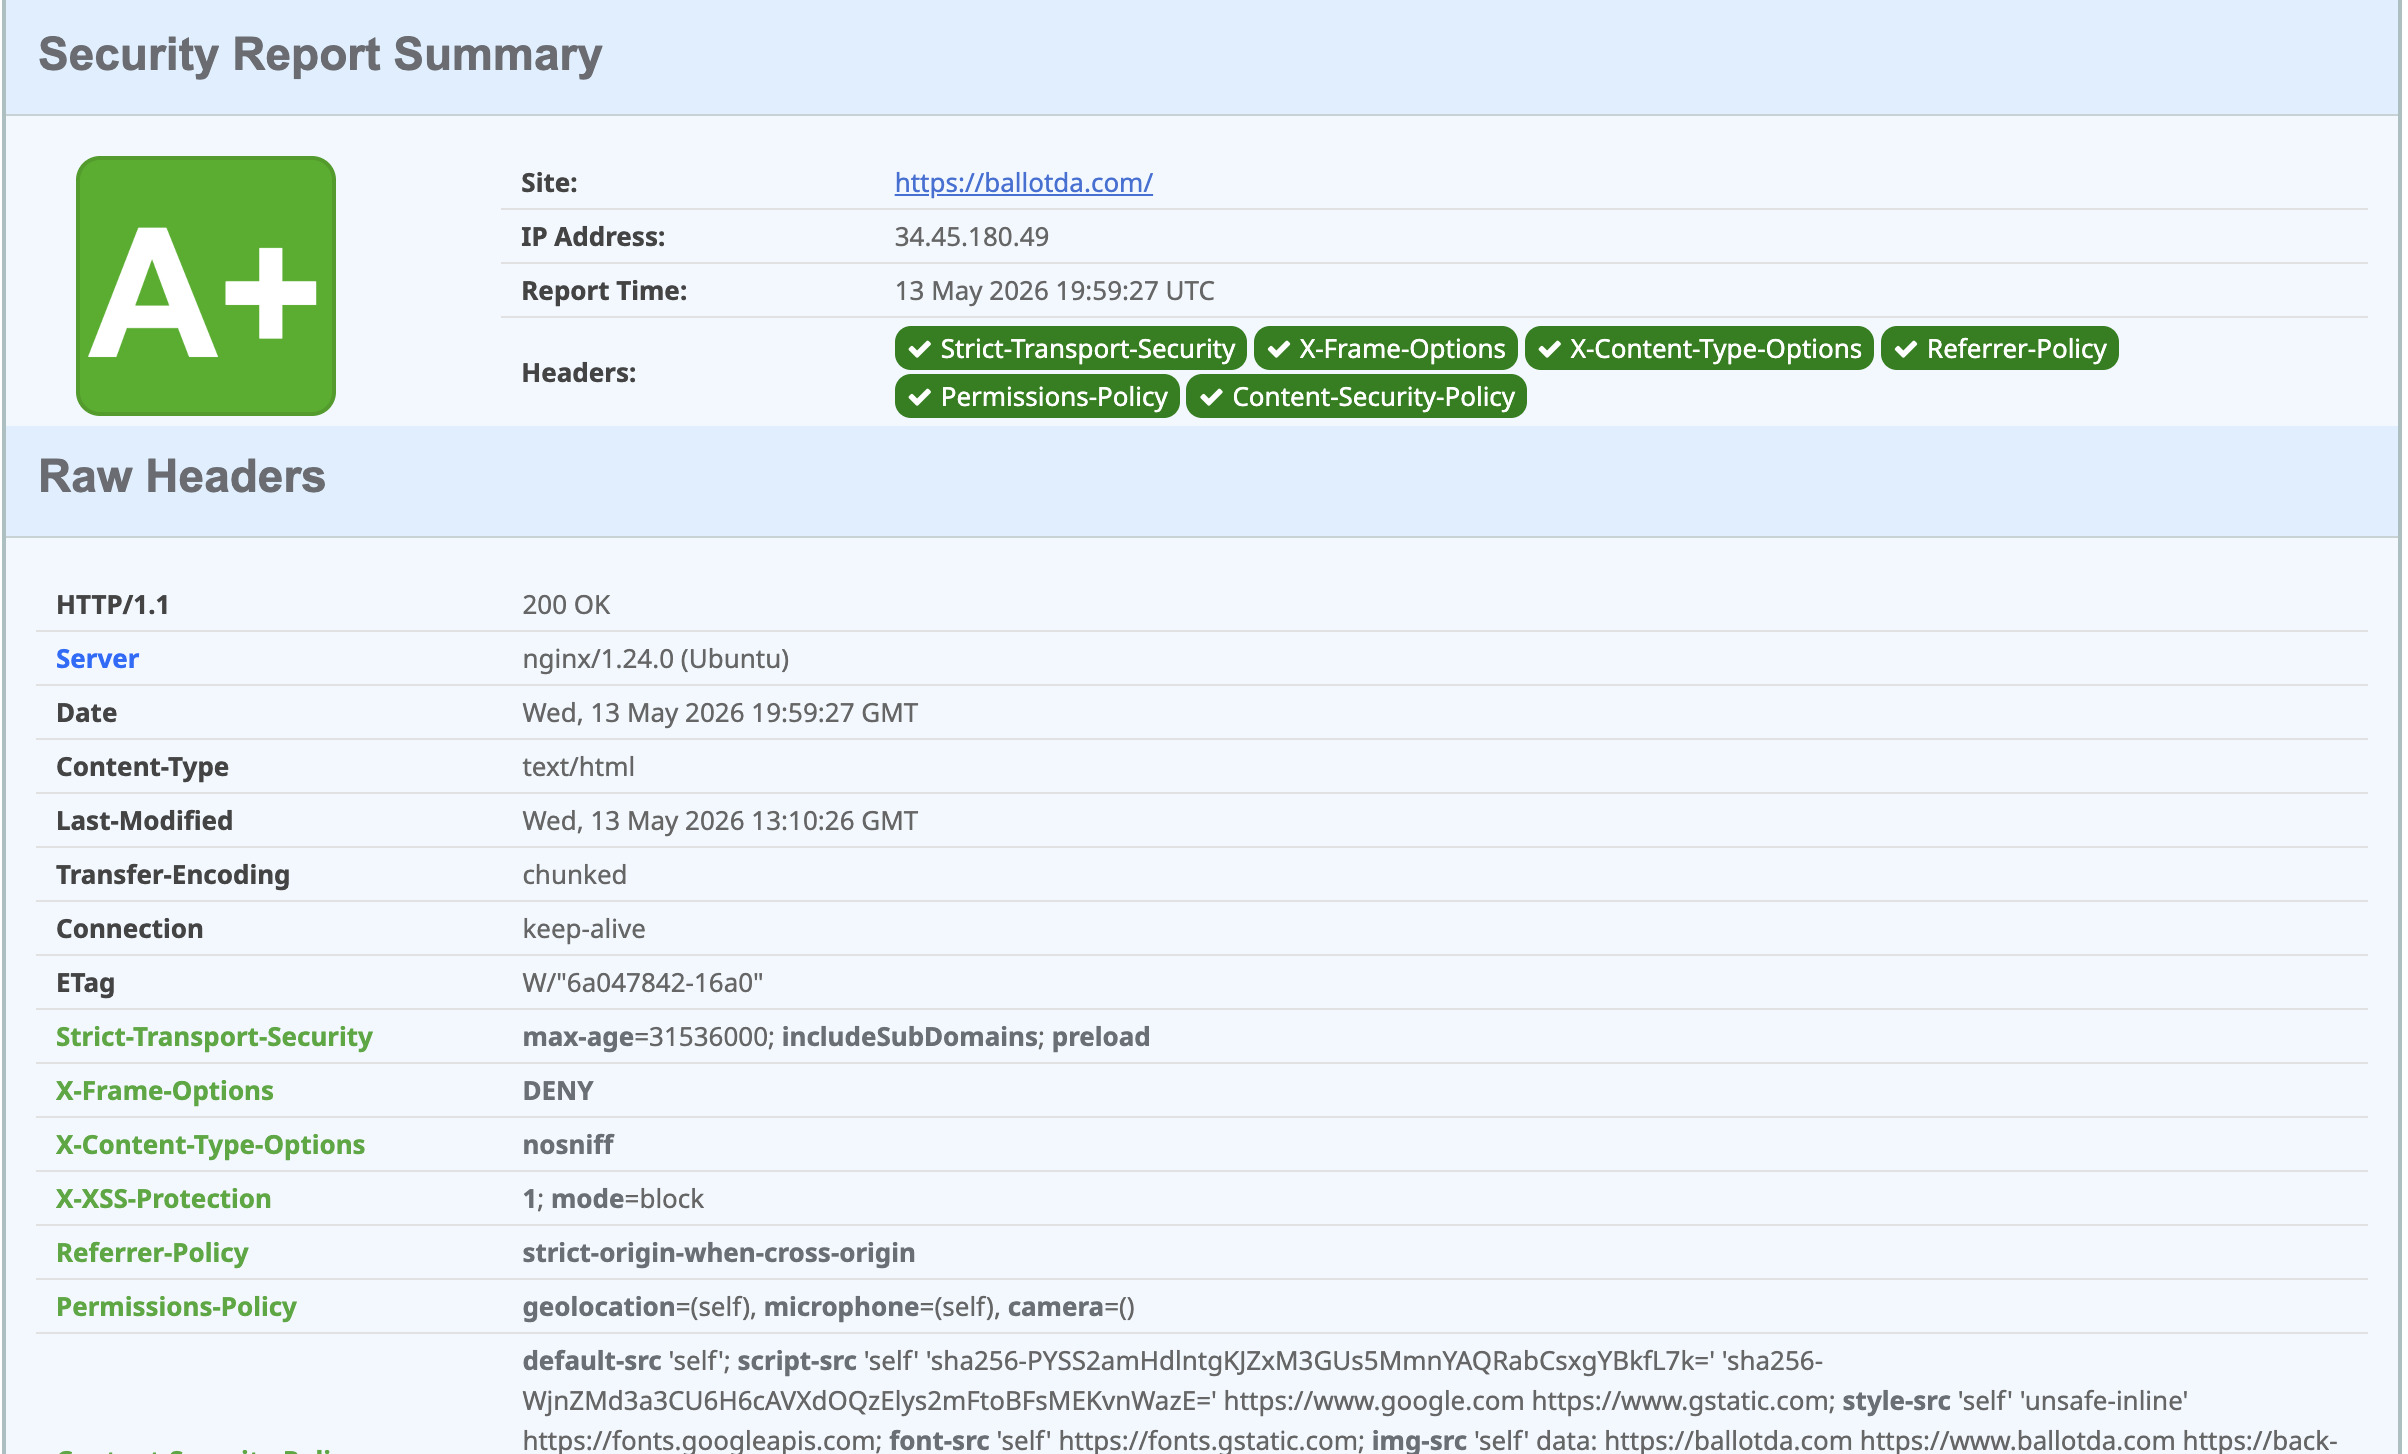Click the Permissions-Policy header badge
The width and height of the screenshot is (2408, 1454).
point(1037,397)
